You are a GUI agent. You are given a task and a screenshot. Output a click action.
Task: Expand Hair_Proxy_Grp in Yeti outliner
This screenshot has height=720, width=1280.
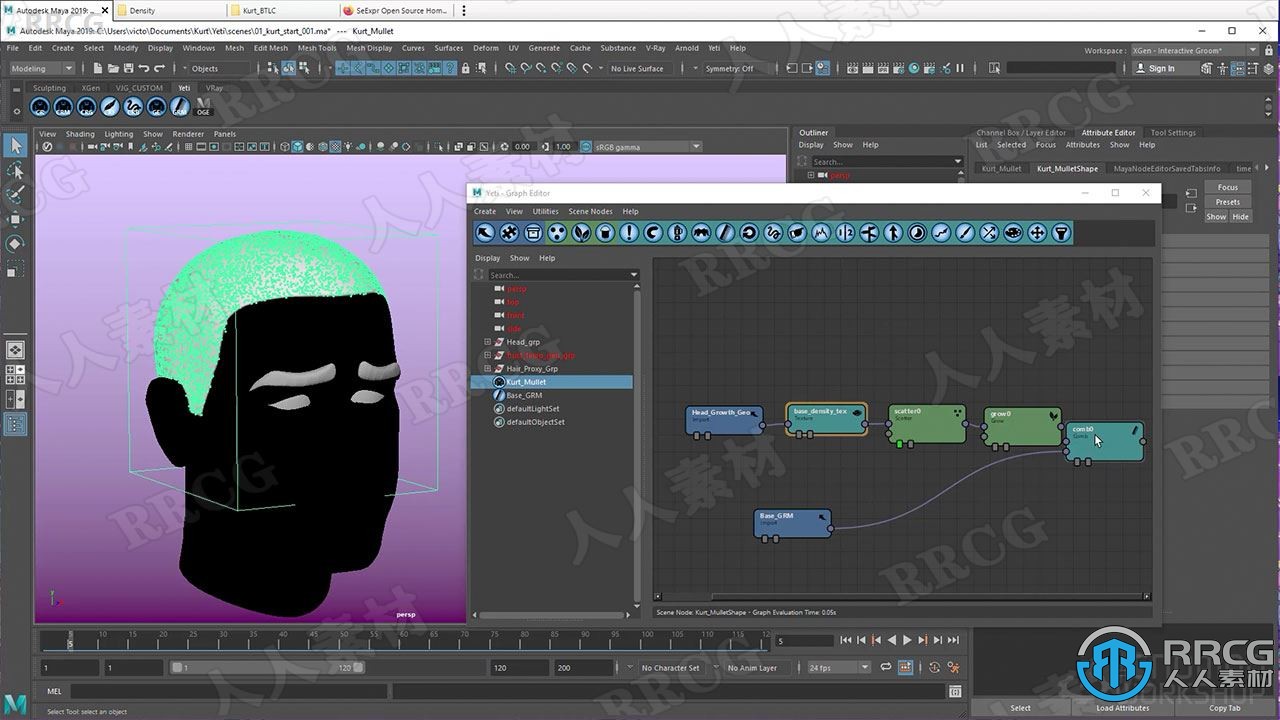click(488, 368)
